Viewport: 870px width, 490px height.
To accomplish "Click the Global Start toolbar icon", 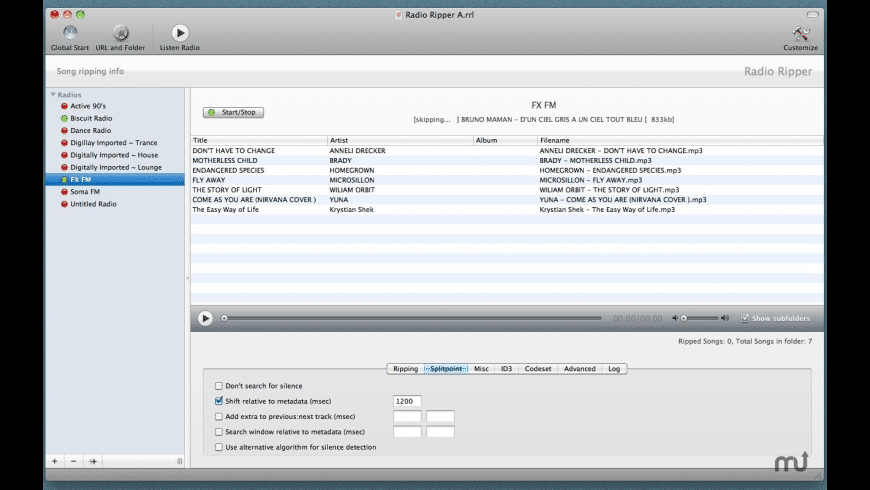I will (70, 33).
